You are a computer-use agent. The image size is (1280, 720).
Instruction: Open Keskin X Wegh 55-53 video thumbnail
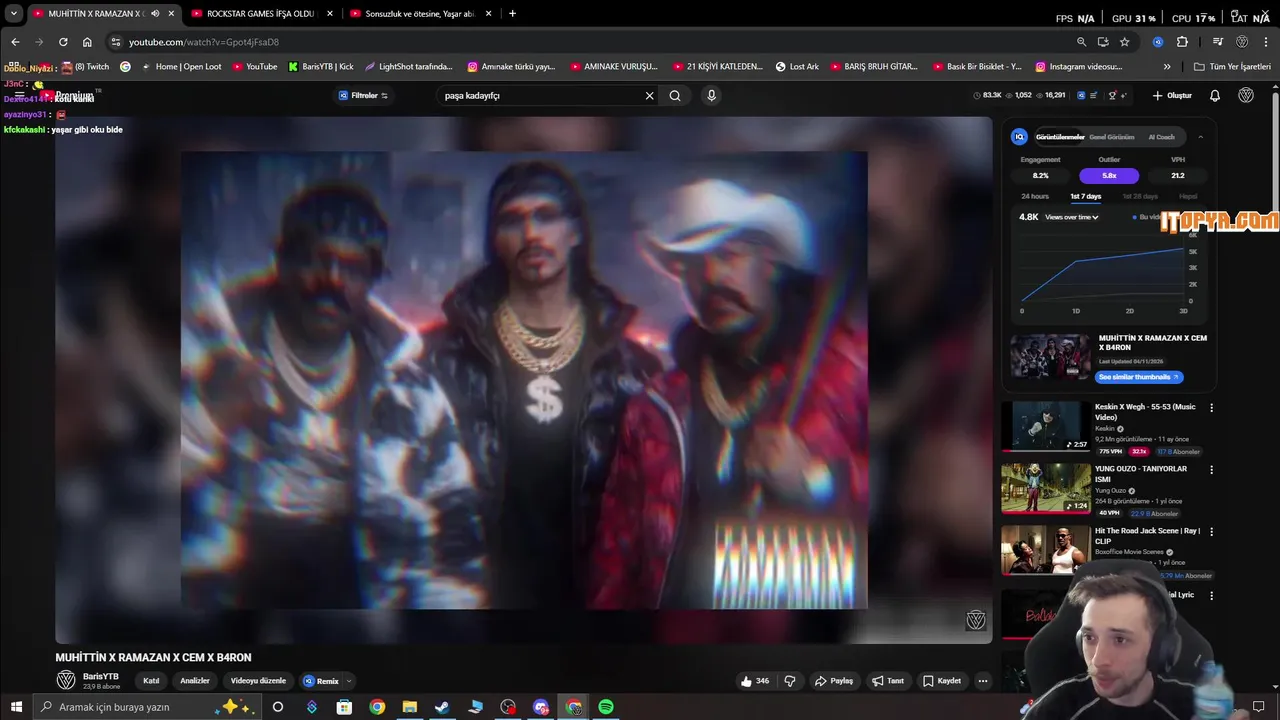pyautogui.click(x=1046, y=427)
